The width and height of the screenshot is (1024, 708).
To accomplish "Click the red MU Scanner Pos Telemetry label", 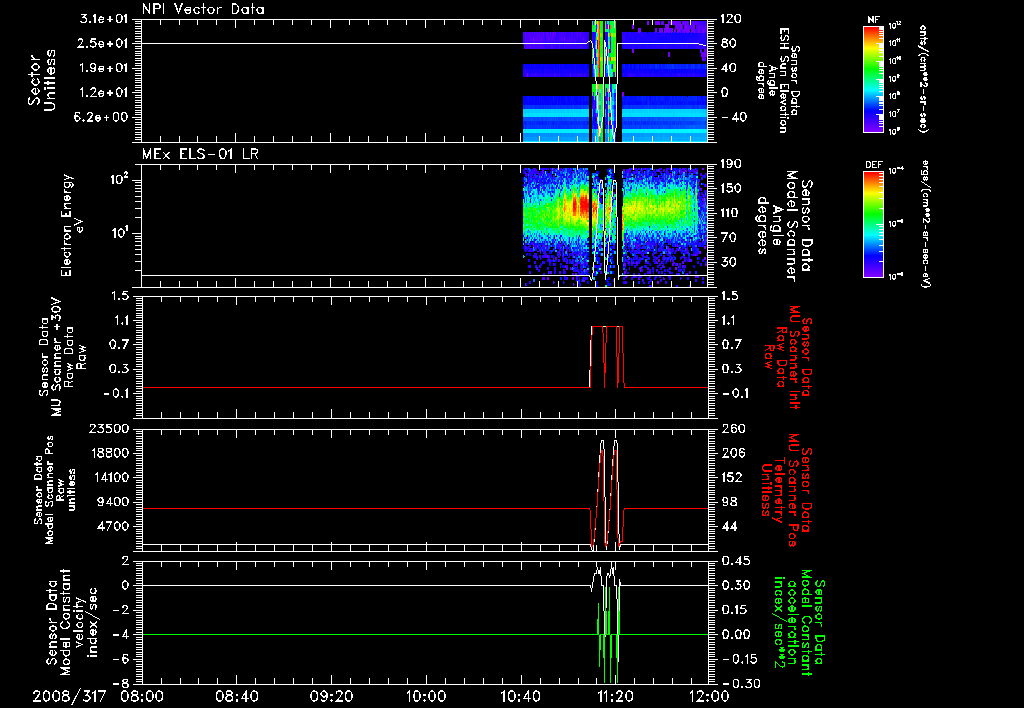I will (x=787, y=490).
